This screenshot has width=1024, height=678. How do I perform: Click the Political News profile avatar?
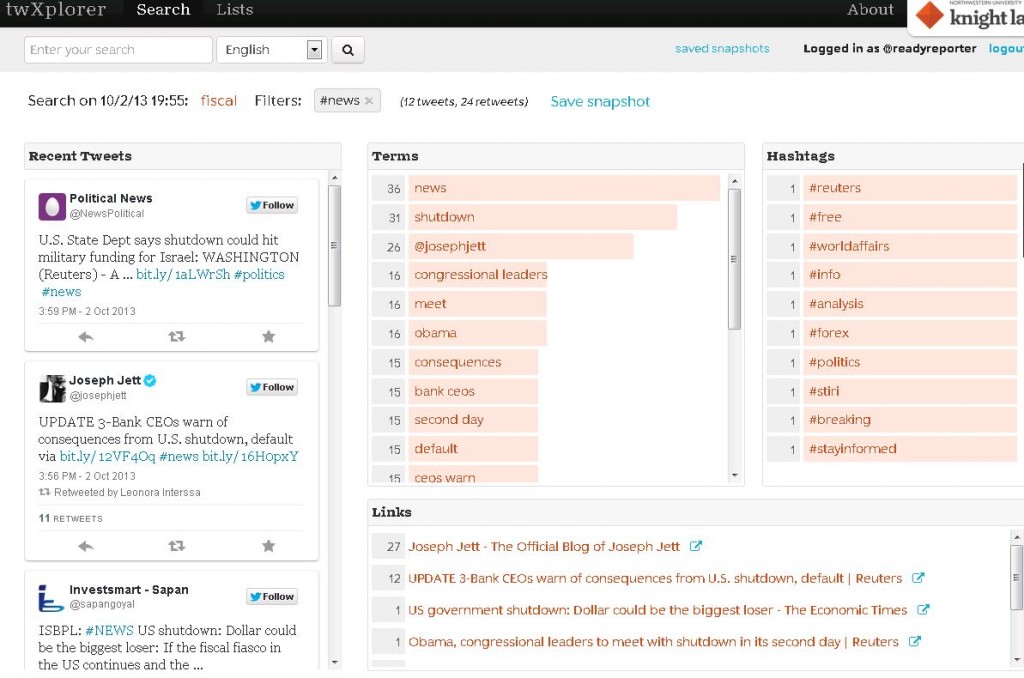pos(52,206)
